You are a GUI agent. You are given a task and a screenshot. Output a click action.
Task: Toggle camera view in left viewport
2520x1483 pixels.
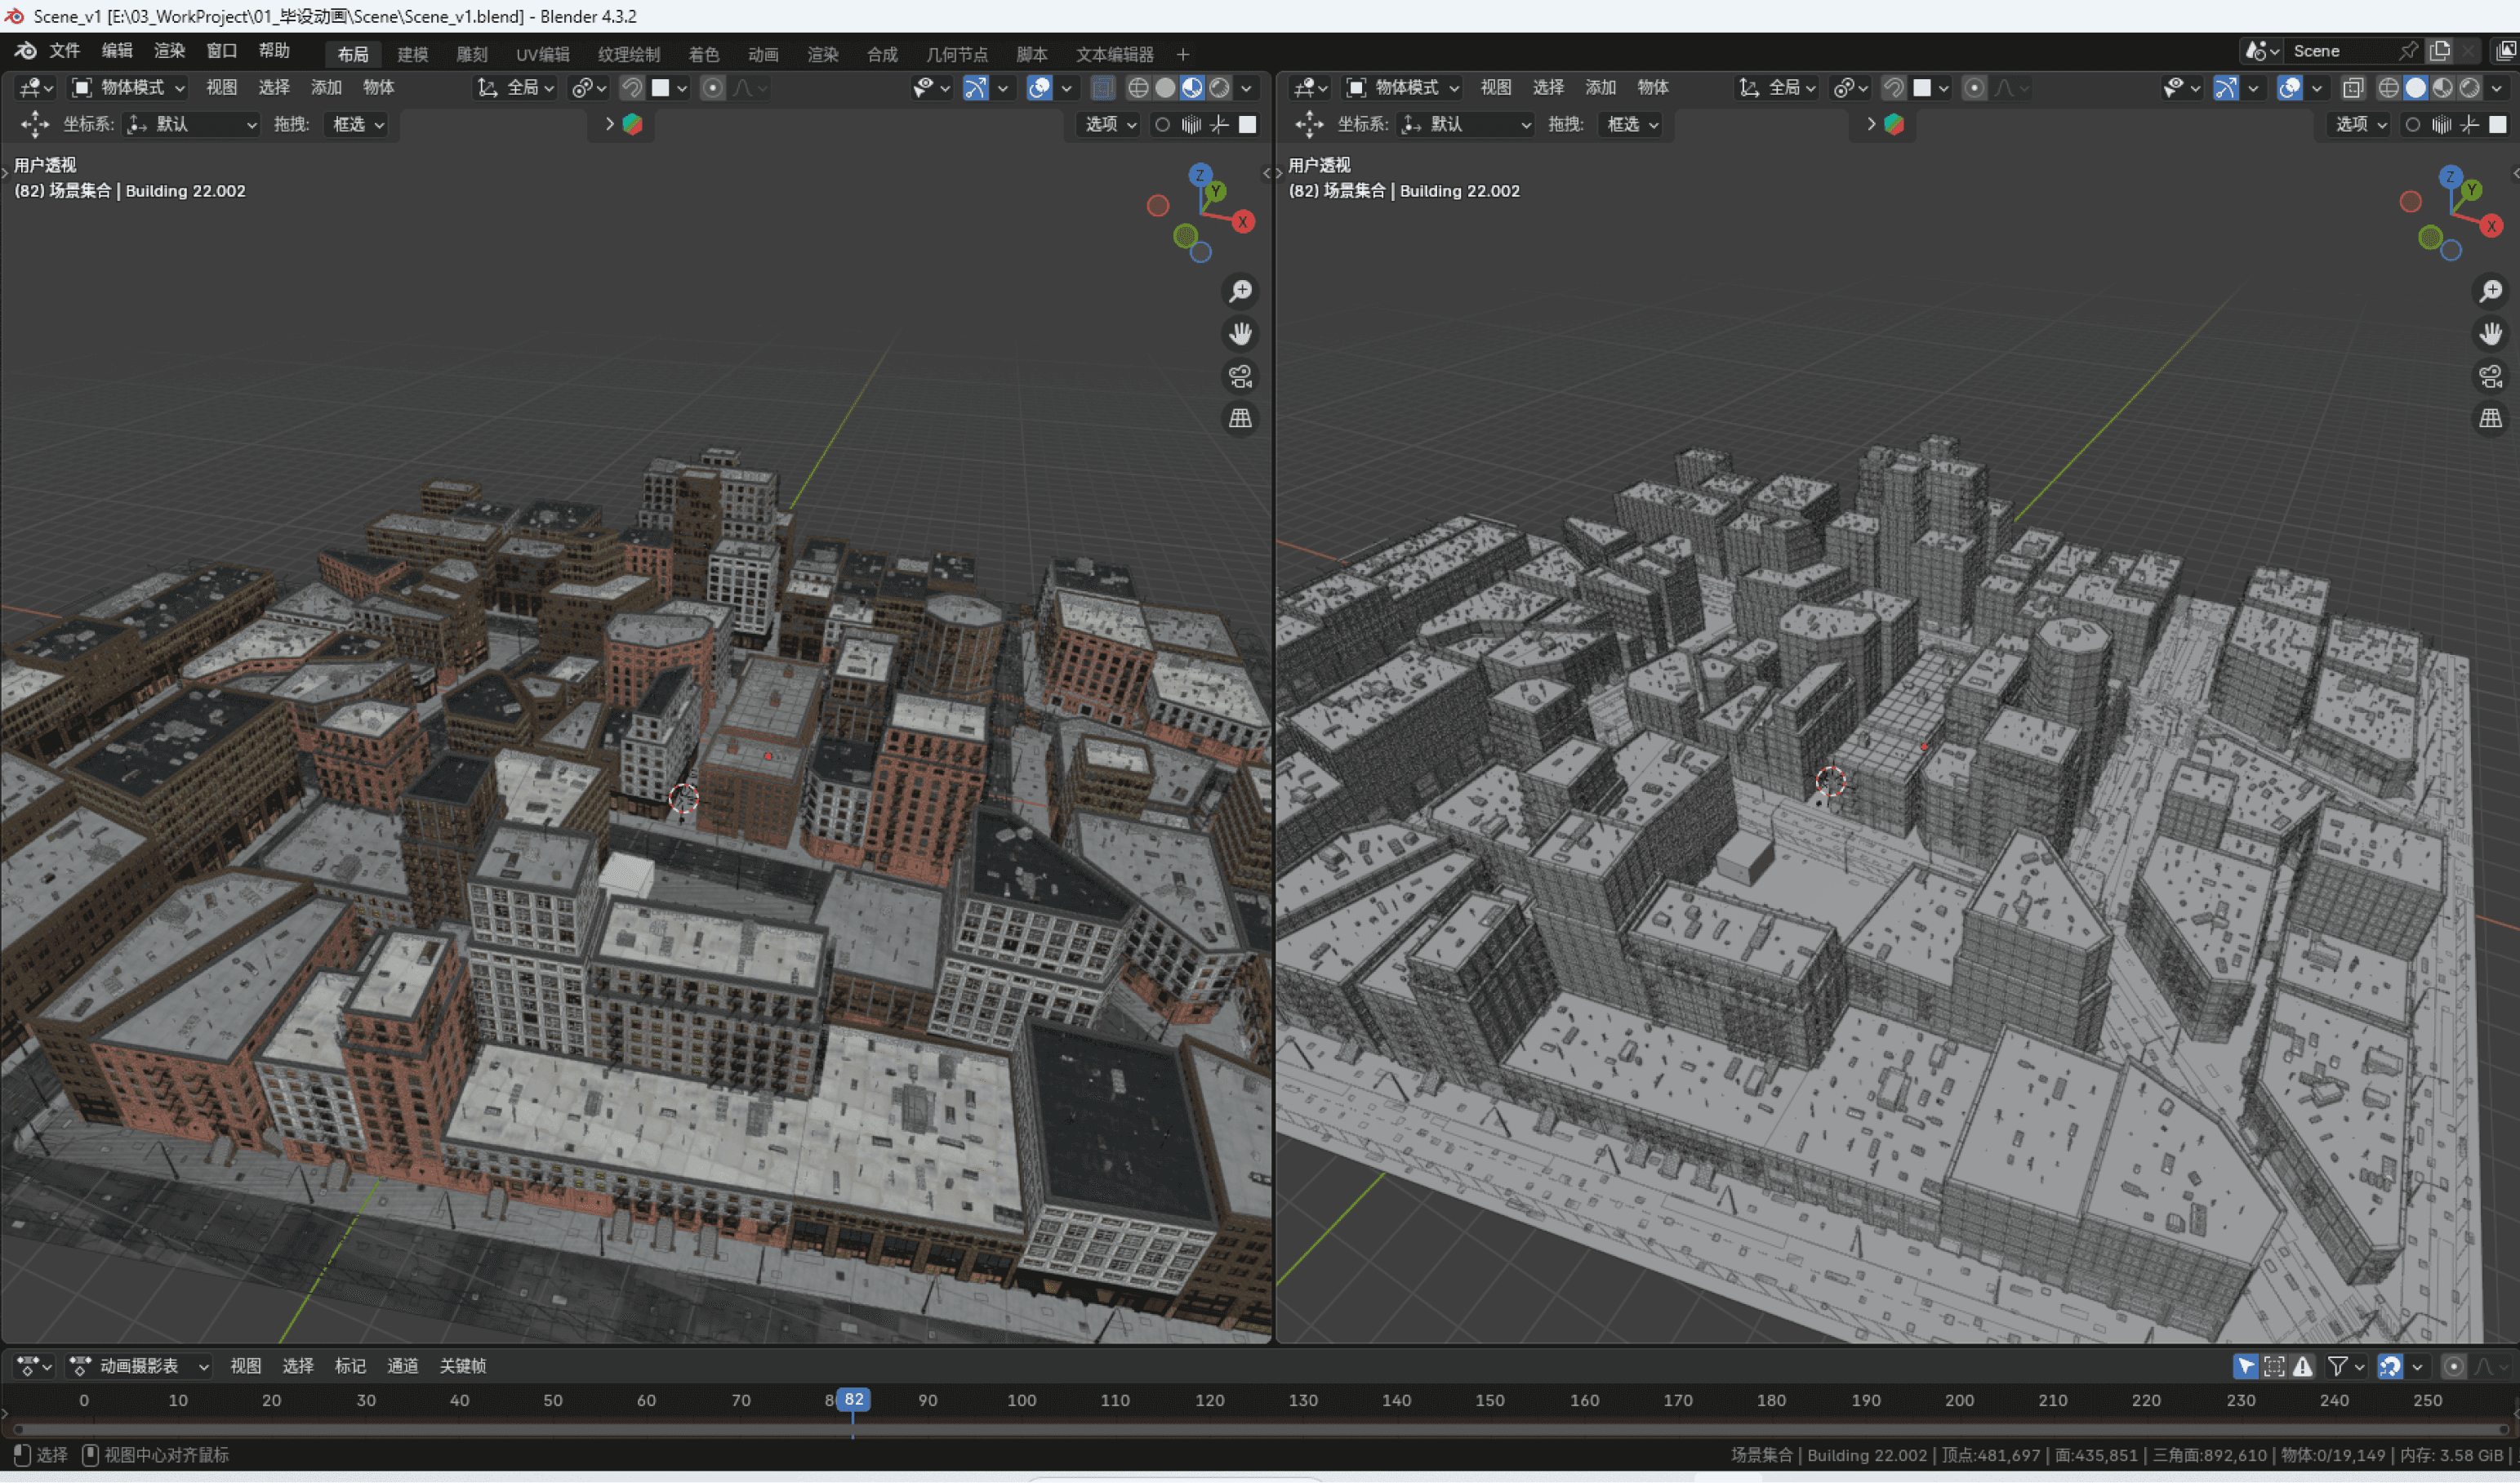pos(1240,376)
